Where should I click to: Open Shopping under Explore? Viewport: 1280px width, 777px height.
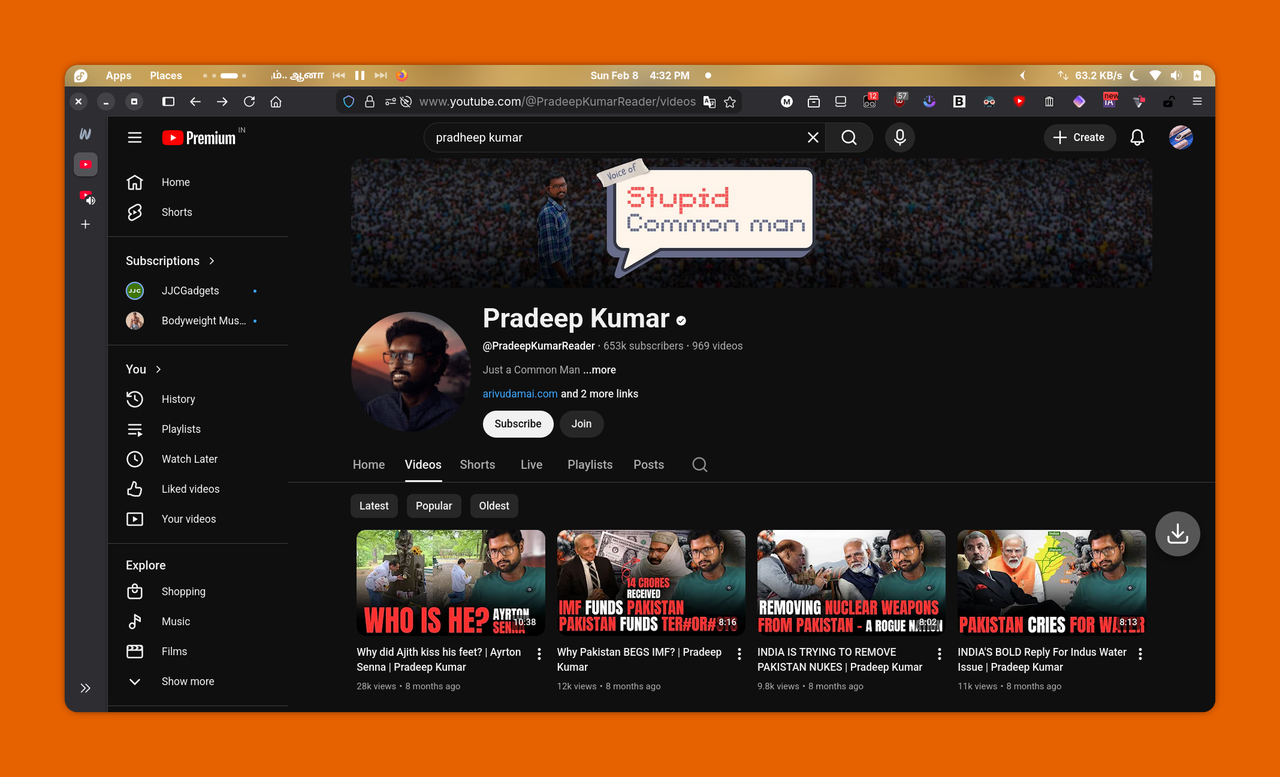[198, 591]
